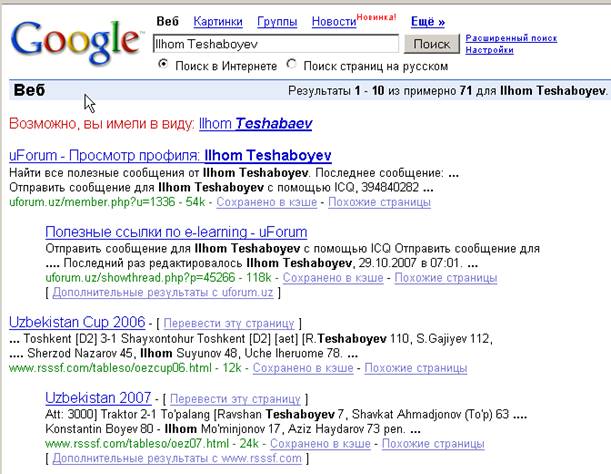Open the Группы tab
The height and width of the screenshot is (474, 611).
(x=277, y=21)
